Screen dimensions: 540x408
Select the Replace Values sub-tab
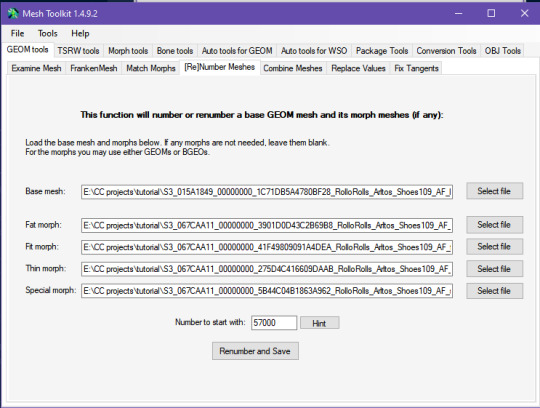[358, 68]
